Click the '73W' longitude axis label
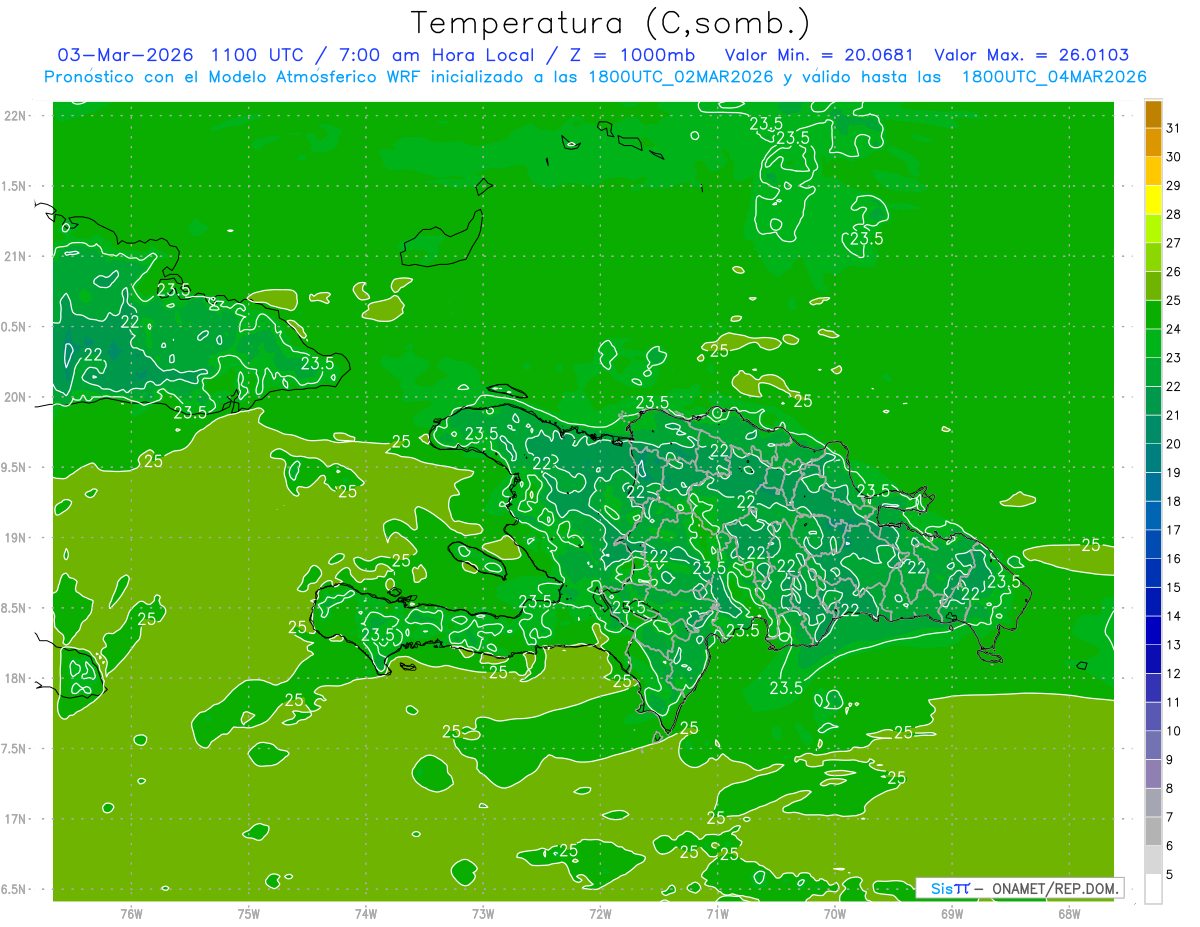The height and width of the screenshot is (927, 1200). 483,912
